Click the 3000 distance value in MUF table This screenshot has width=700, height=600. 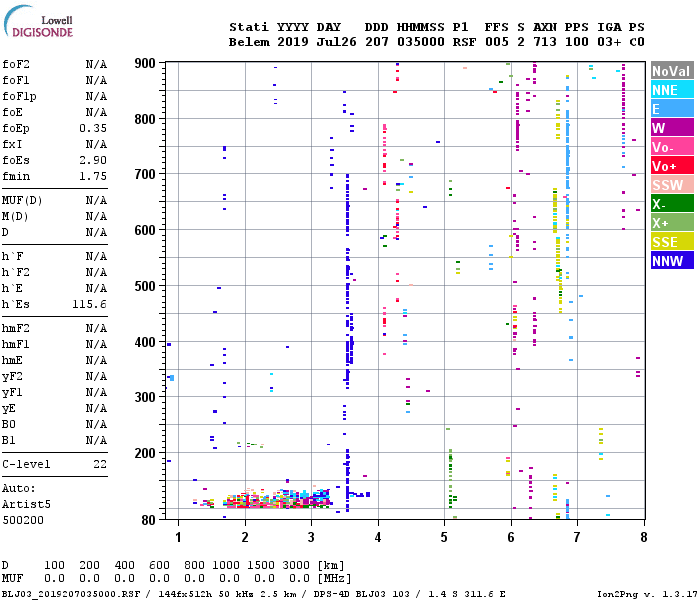(296, 565)
